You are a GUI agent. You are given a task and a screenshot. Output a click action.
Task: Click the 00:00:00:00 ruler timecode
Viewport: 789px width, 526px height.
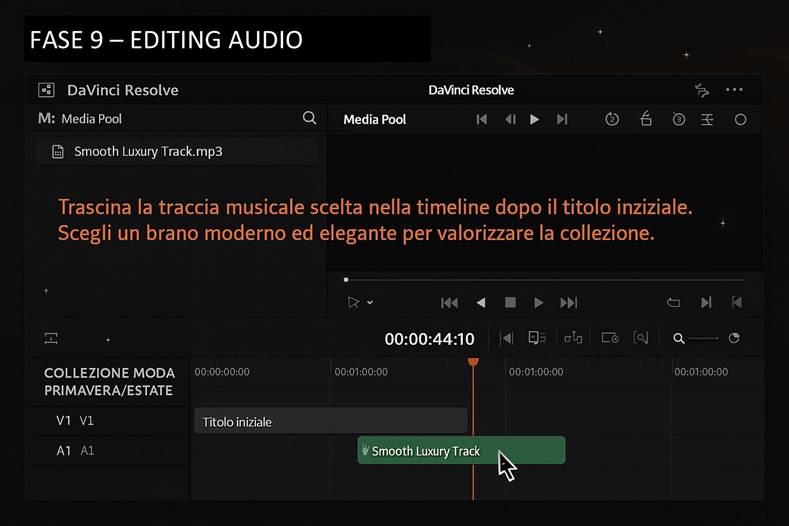pos(222,372)
